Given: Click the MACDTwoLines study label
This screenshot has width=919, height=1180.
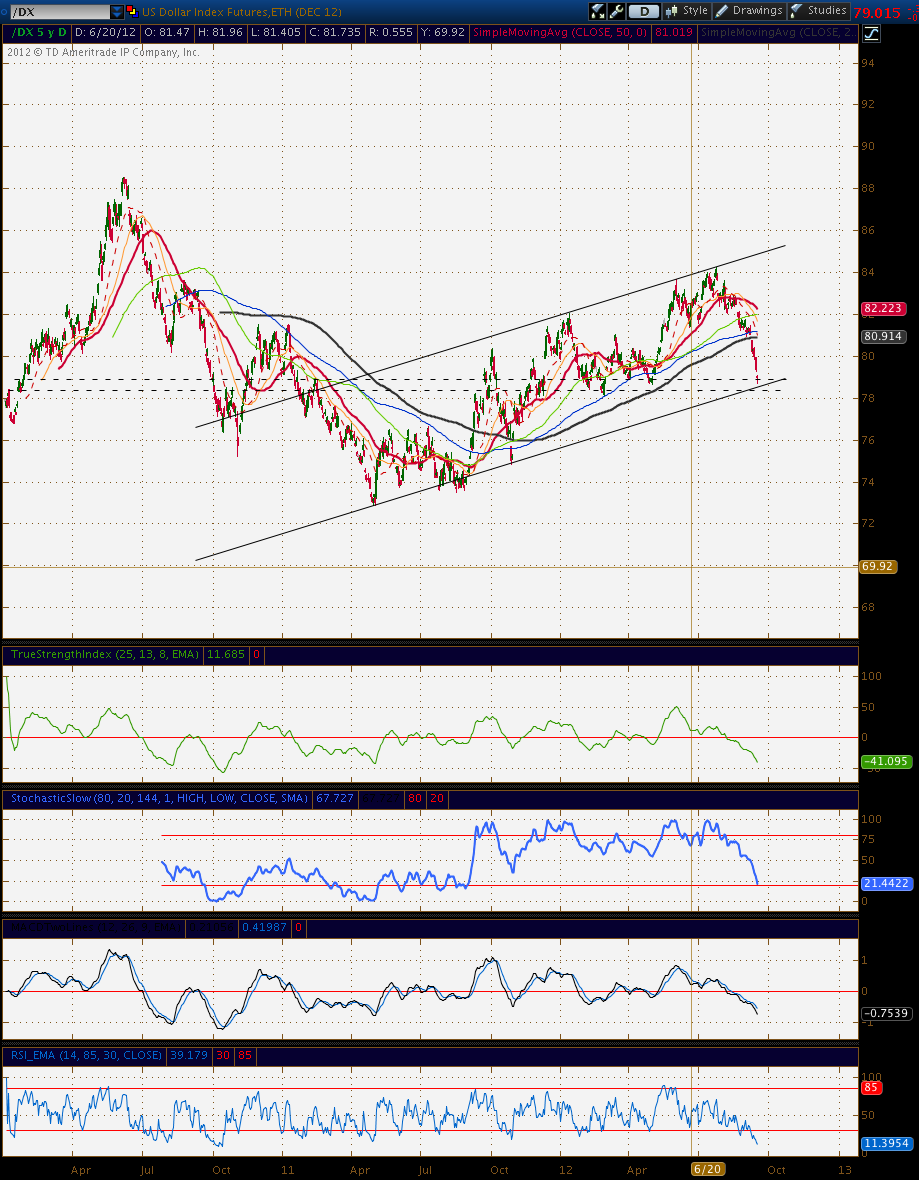Looking at the screenshot, I should click(x=94, y=928).
